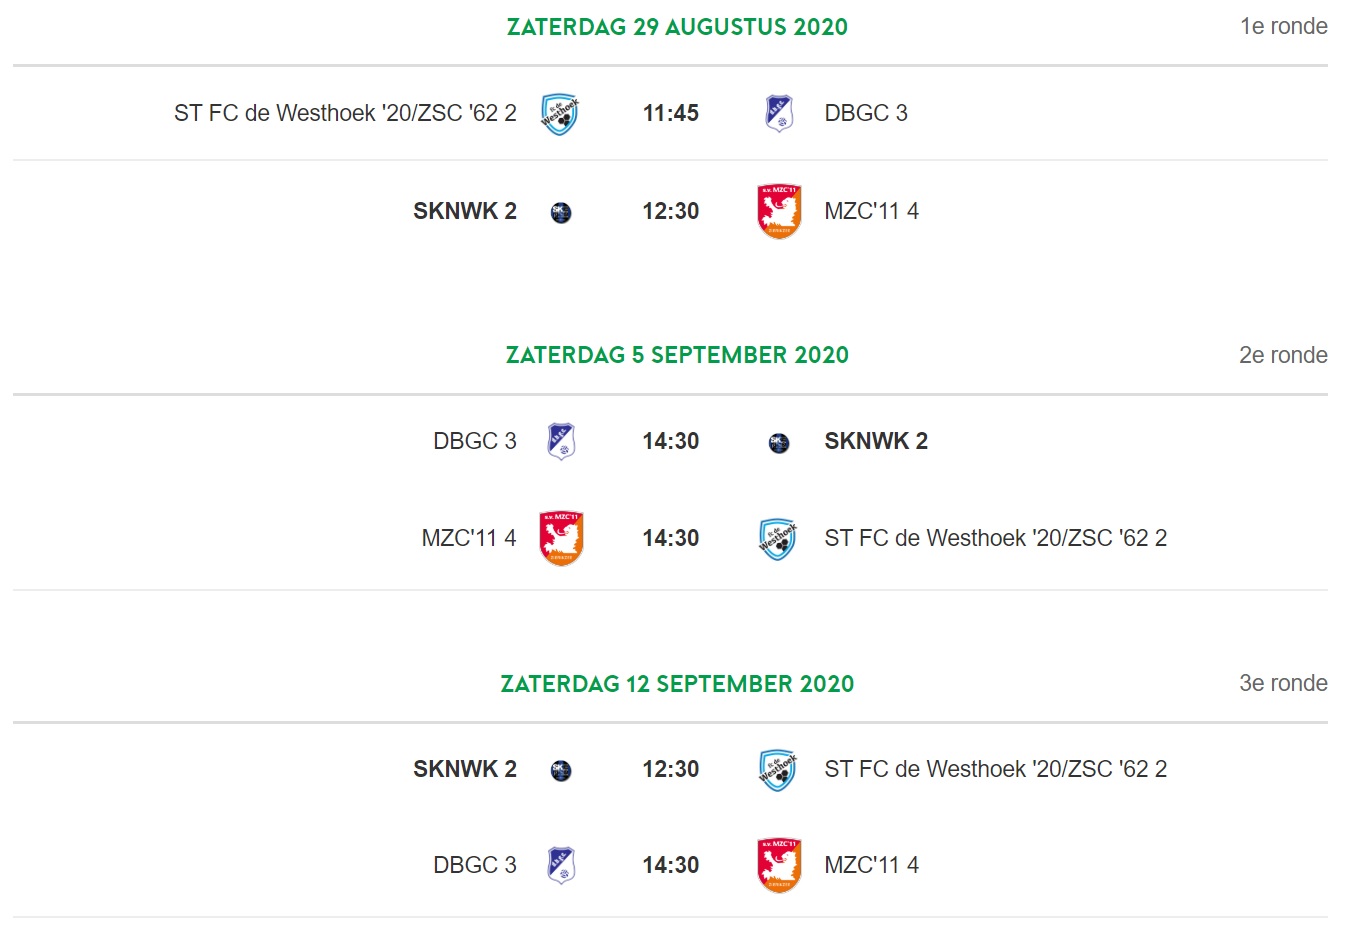Image resolution: width=1352 pixels, height=943 pixels.
Task: Click DBGC logo in the 11:45 match
Action: click(779, 113)
